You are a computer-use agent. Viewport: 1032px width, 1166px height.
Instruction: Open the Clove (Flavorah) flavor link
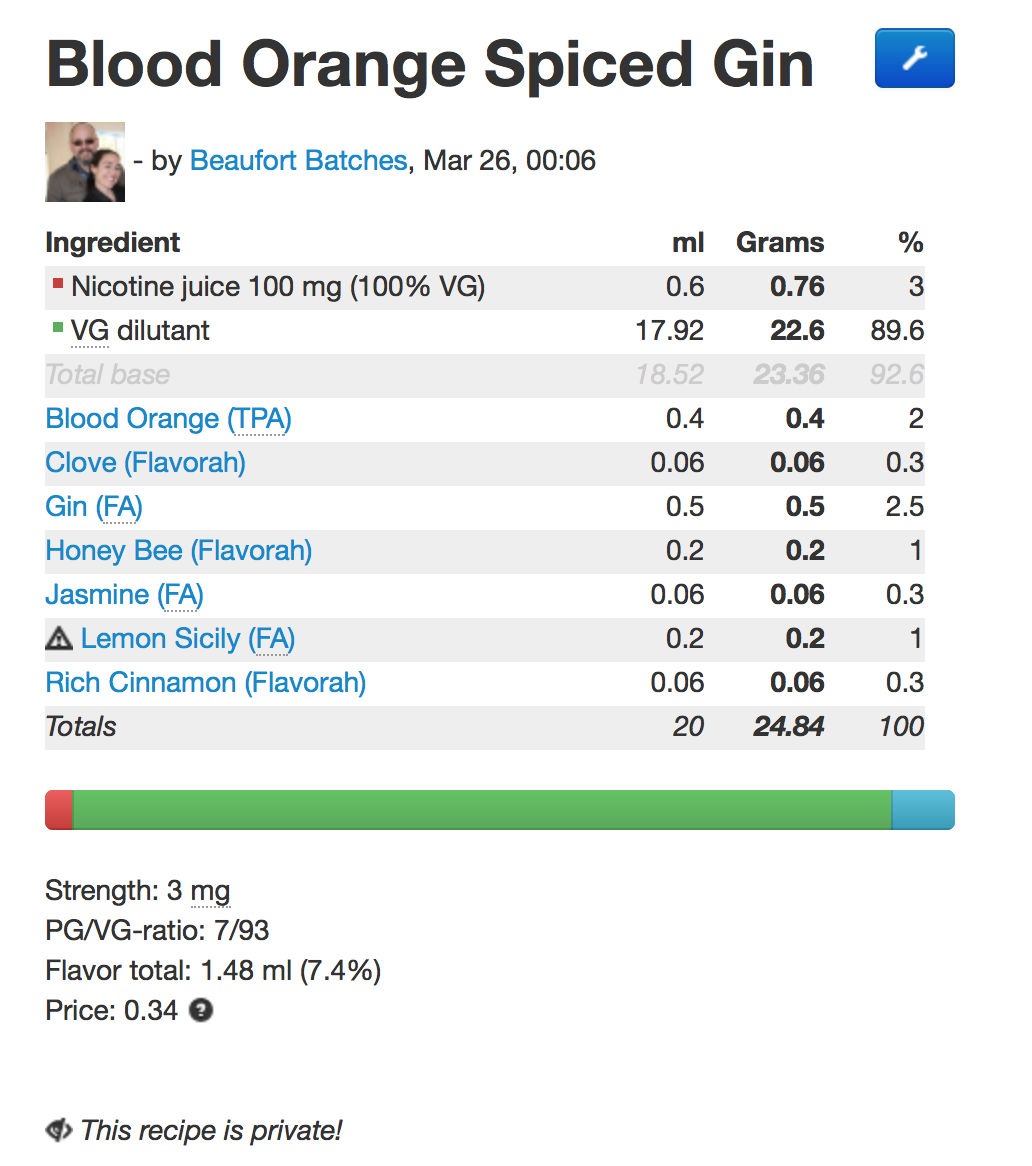pos(145,463)
